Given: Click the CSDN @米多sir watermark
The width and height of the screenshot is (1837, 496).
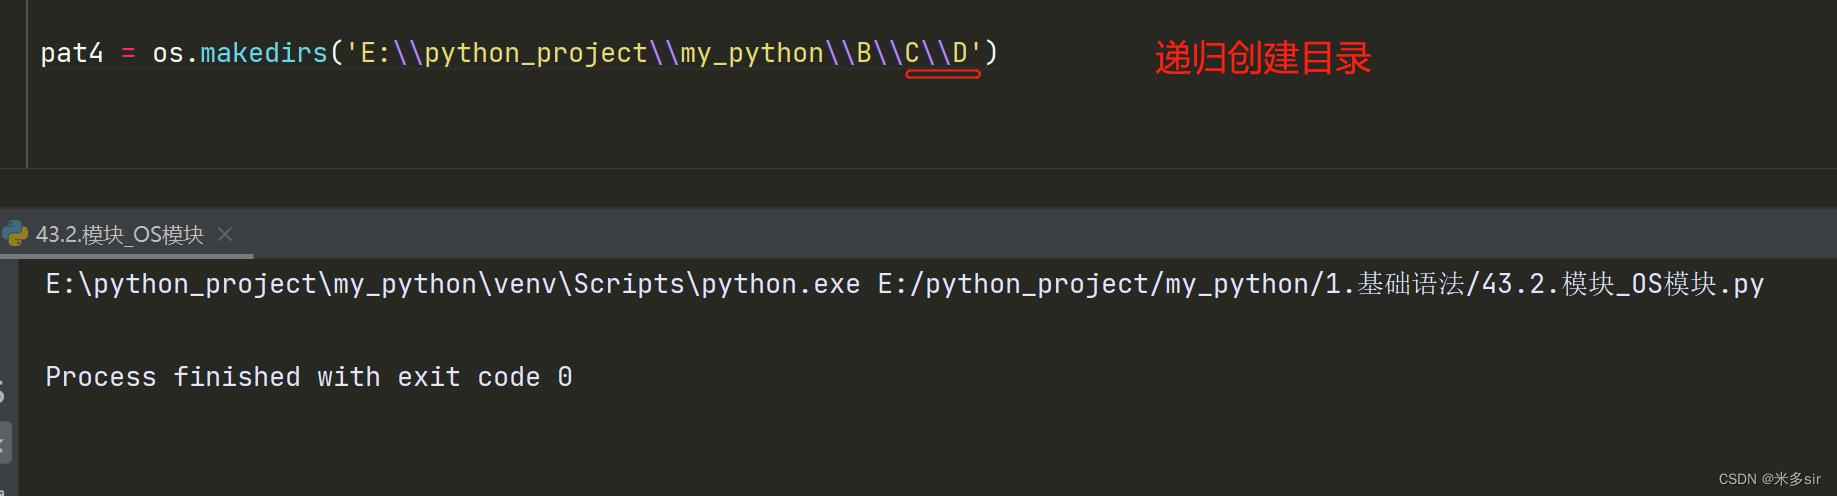Looking at the screenshot, I should click(1769, 479).
